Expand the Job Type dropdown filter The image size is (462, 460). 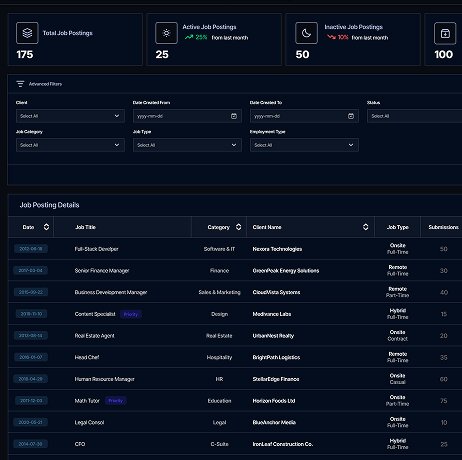[x=187, y=145]
